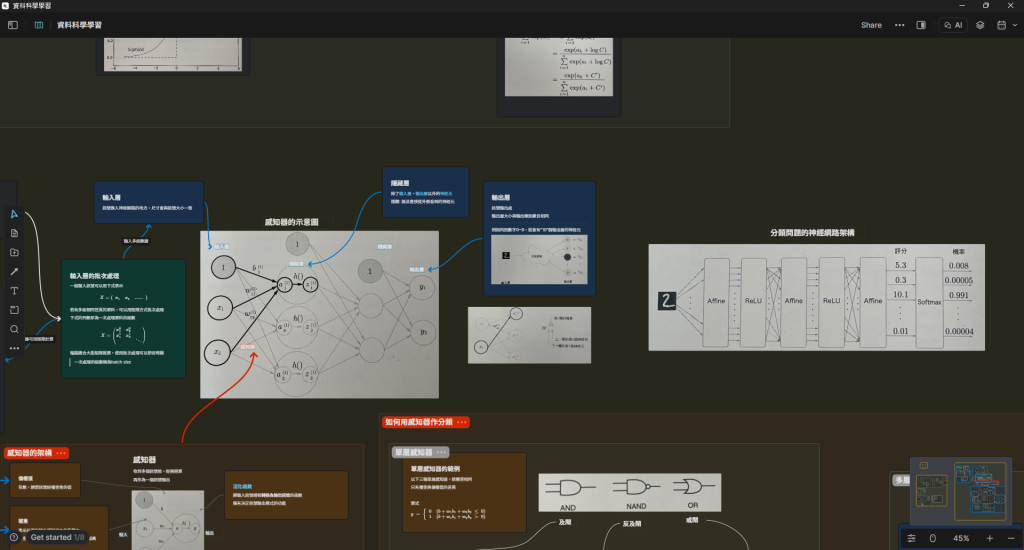This screenshot has height=550, width=1024.
Task: Click the app icon in title bar
Action: pyautogui.click(x=5, y=5)
